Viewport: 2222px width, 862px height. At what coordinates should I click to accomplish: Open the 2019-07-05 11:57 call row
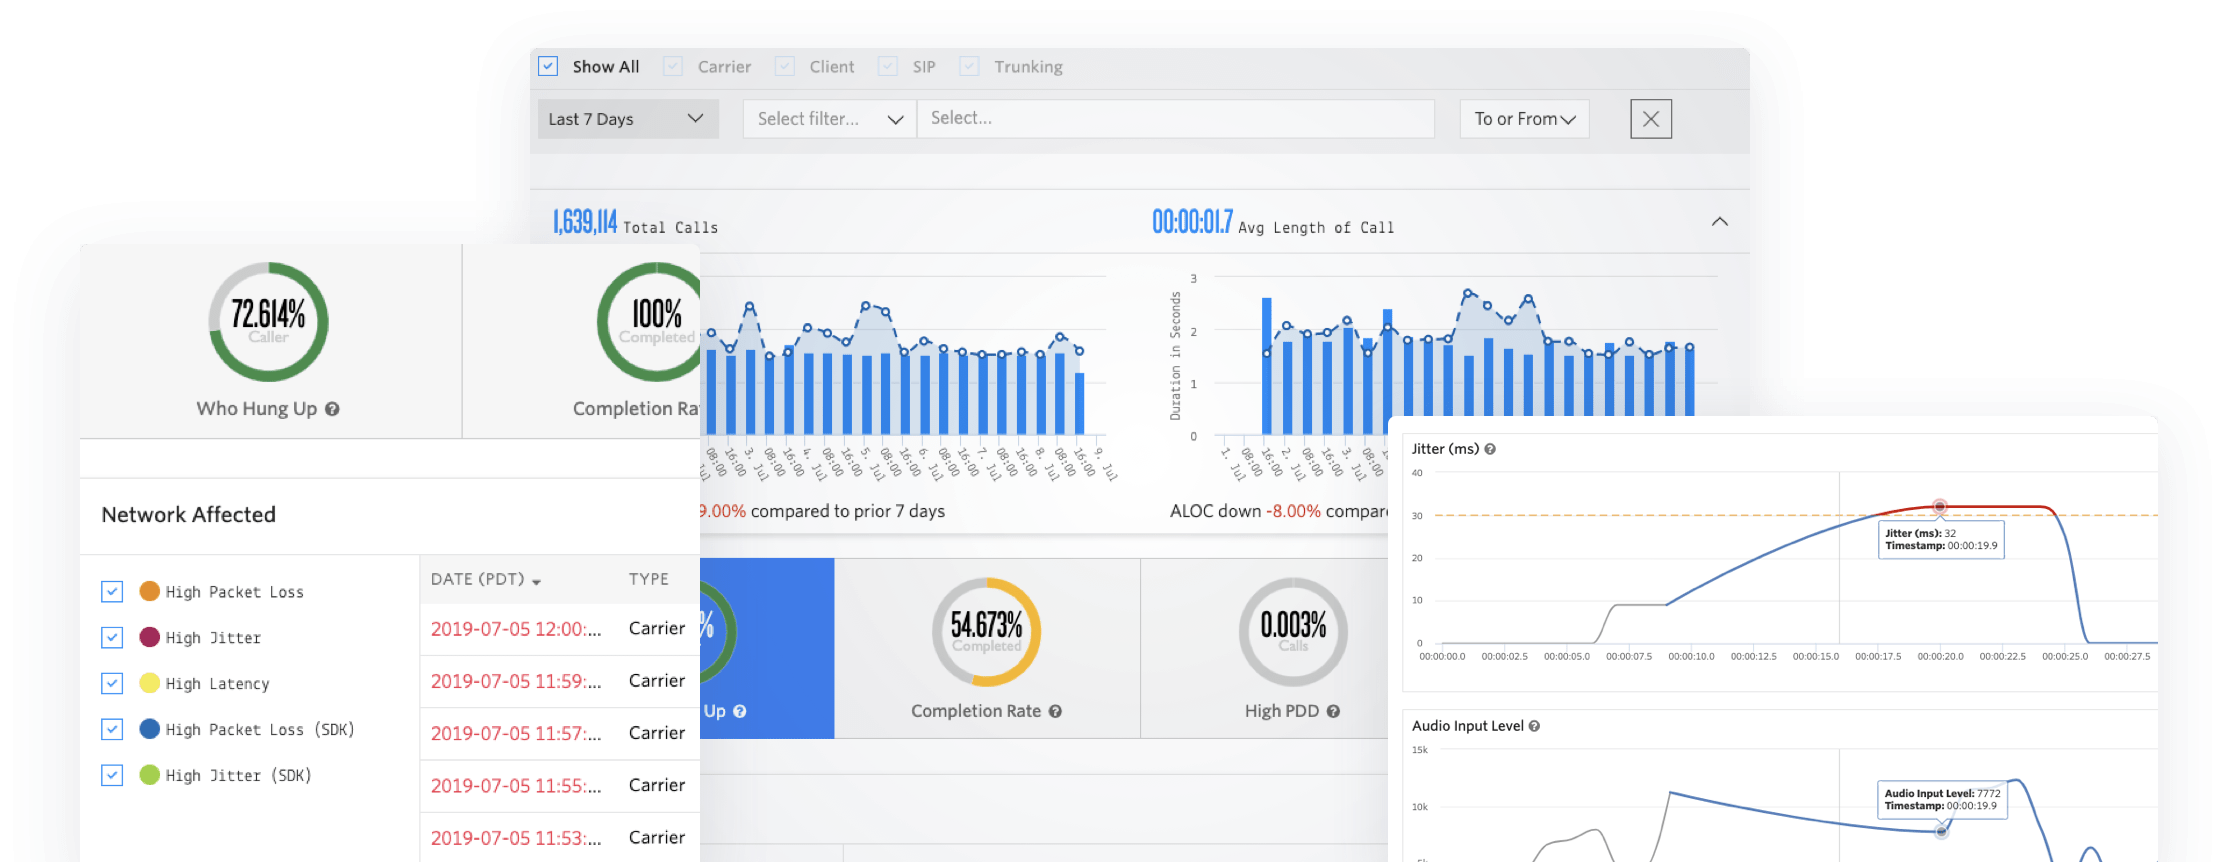pos(560,733)
